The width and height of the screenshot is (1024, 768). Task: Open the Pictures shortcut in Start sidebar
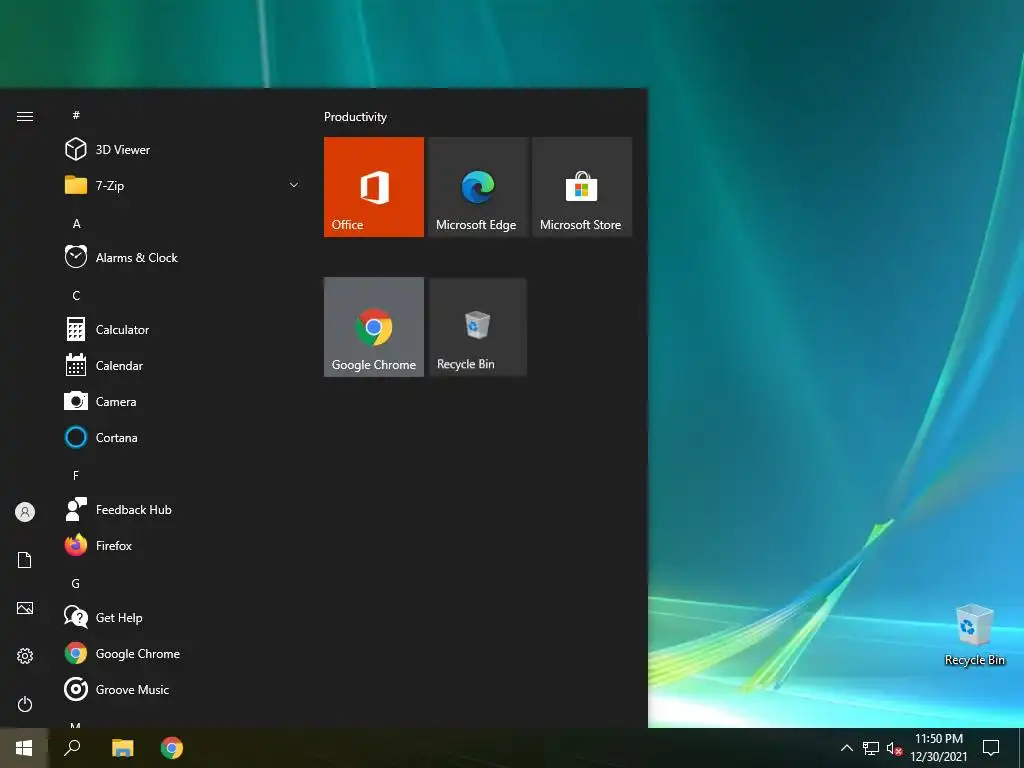click(25, 608)
